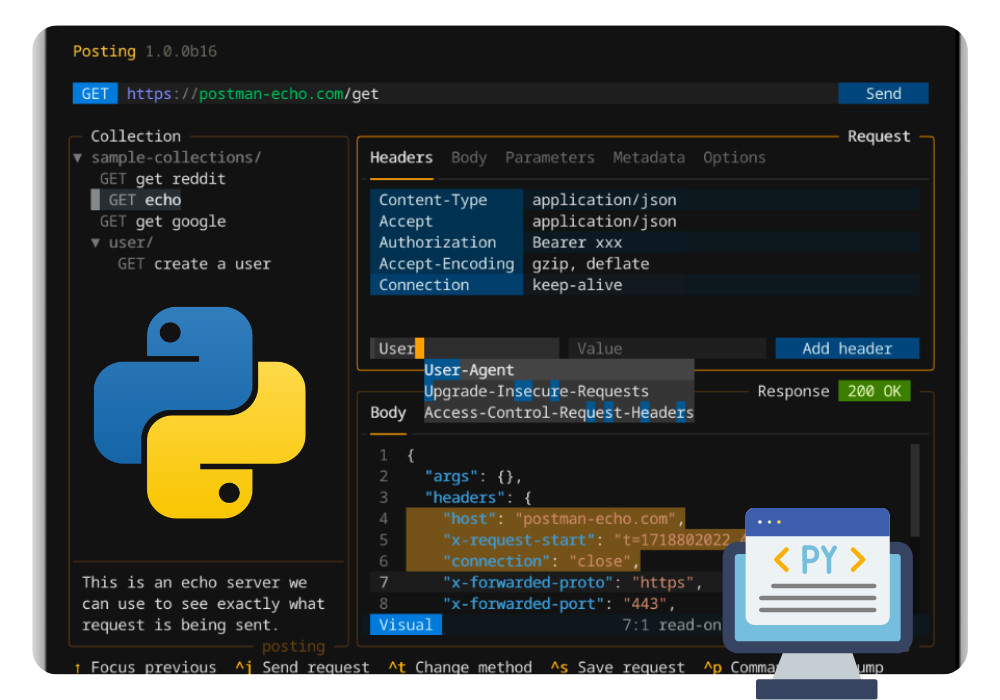This screenshot has width=1000, height=700.
Task: Switch to the Body request tab
Action: point(469,158)
